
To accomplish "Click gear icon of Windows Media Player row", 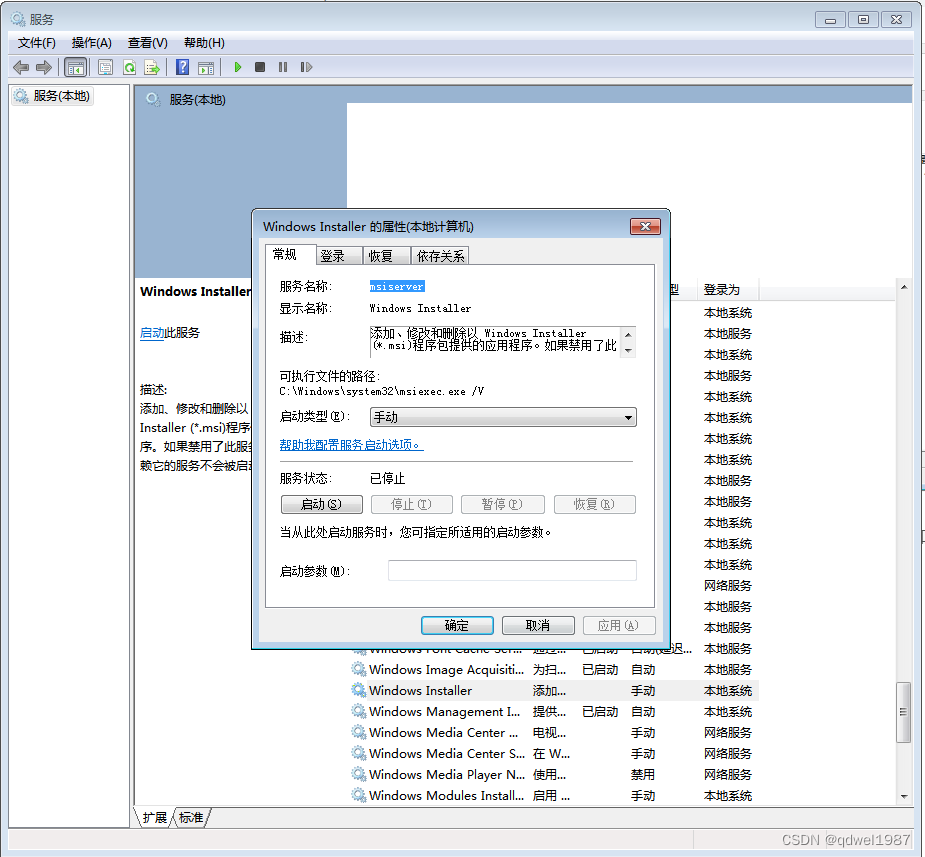I will coord(359,774).
